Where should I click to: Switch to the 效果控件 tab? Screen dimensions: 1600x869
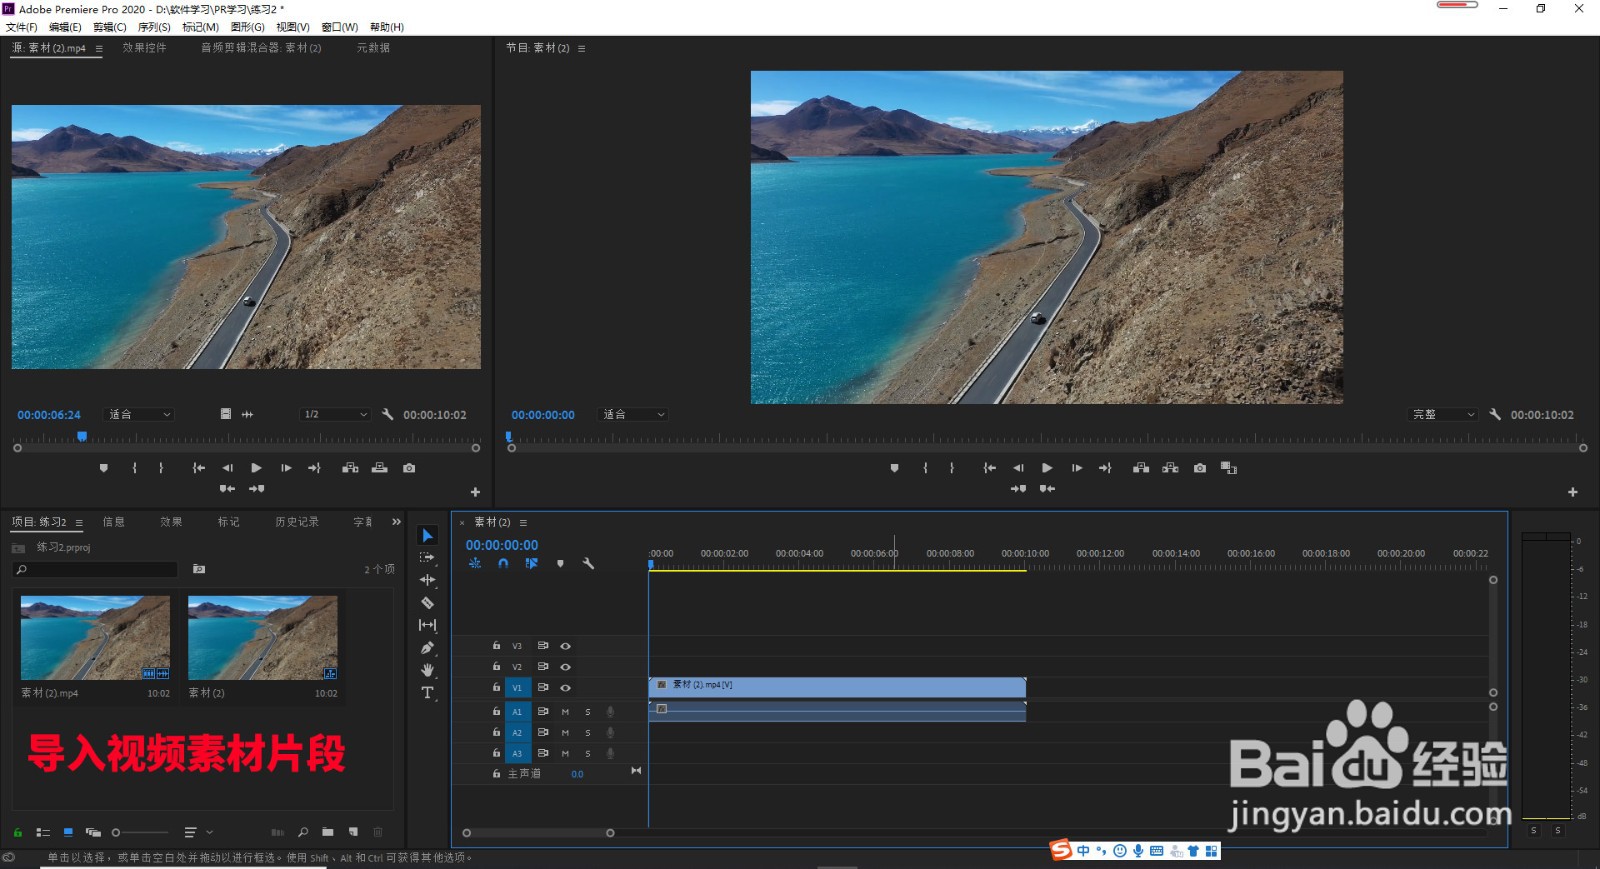[x=144, y=48]
